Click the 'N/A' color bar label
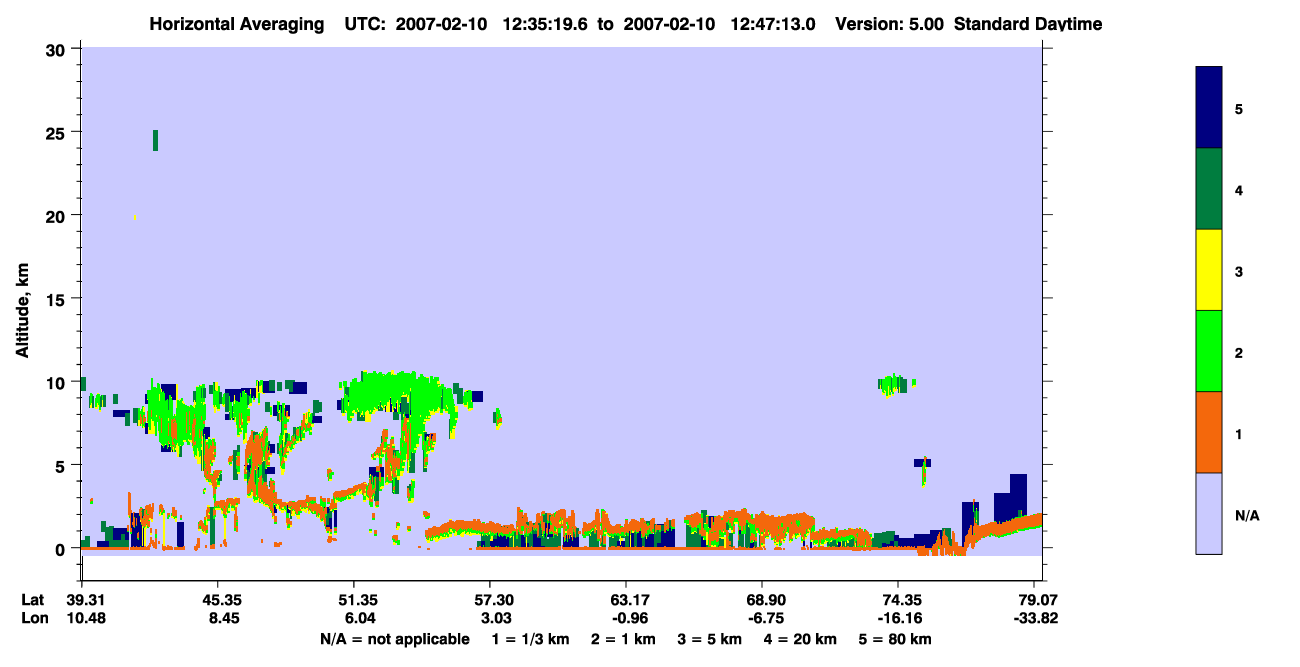Screen dimensions: 1300x667 [x=1246, y=515]
